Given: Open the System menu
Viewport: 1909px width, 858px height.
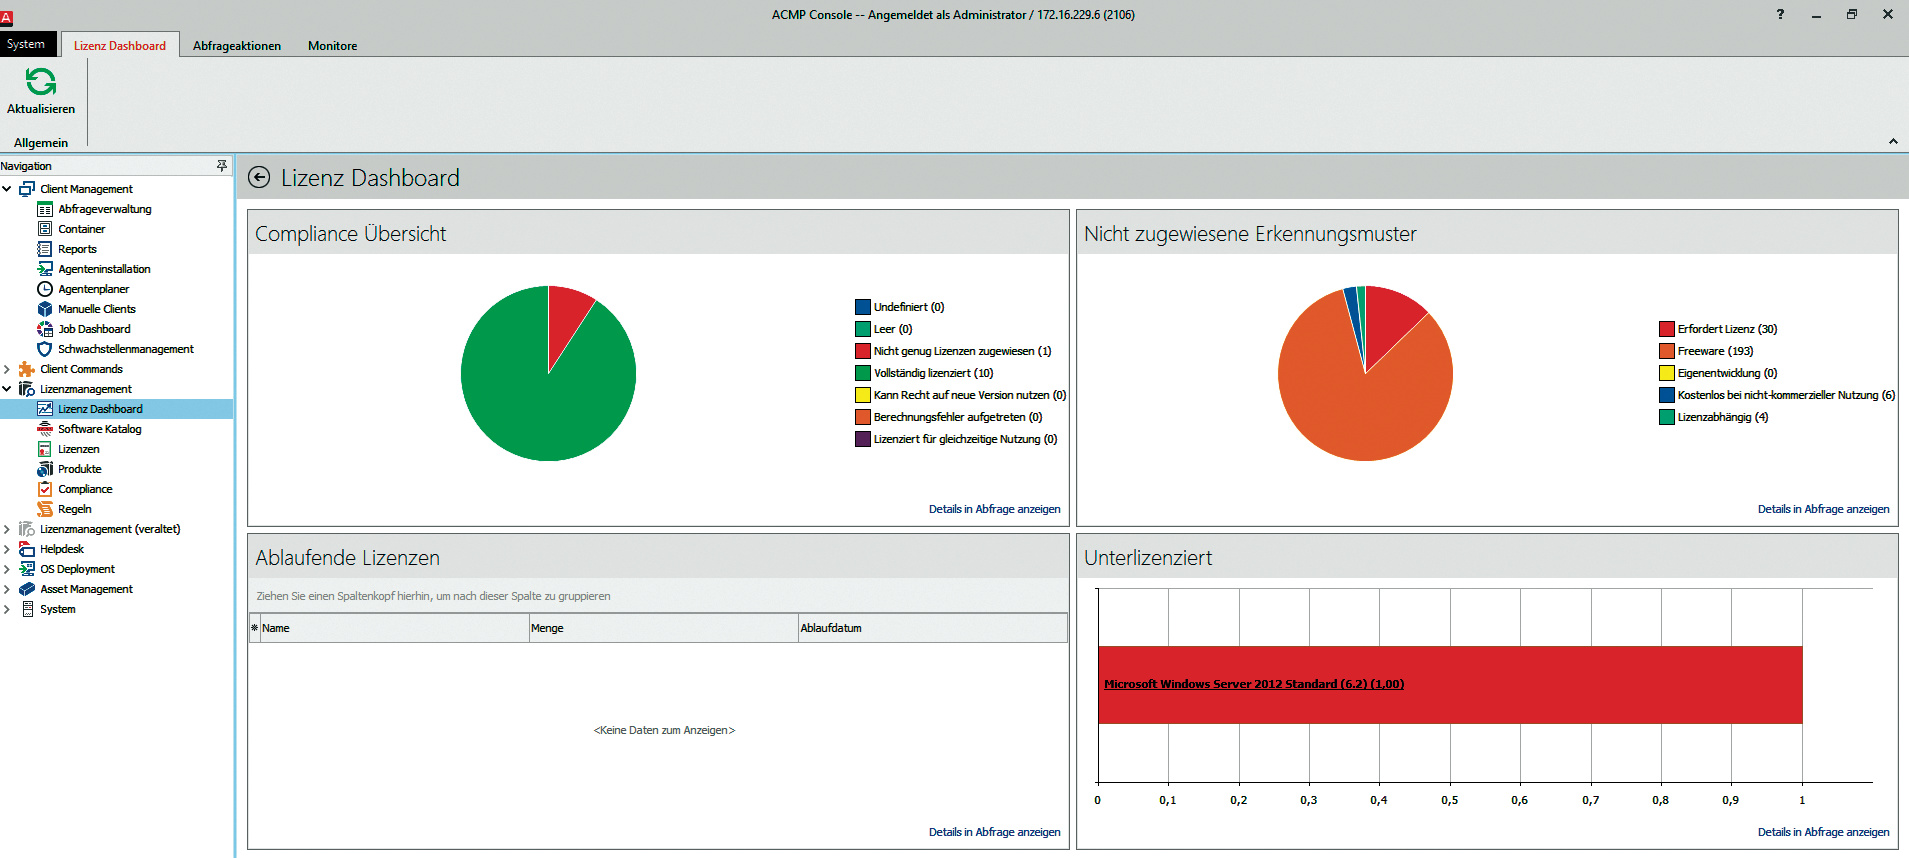Looking at the screenshot, I should (26, 44).
